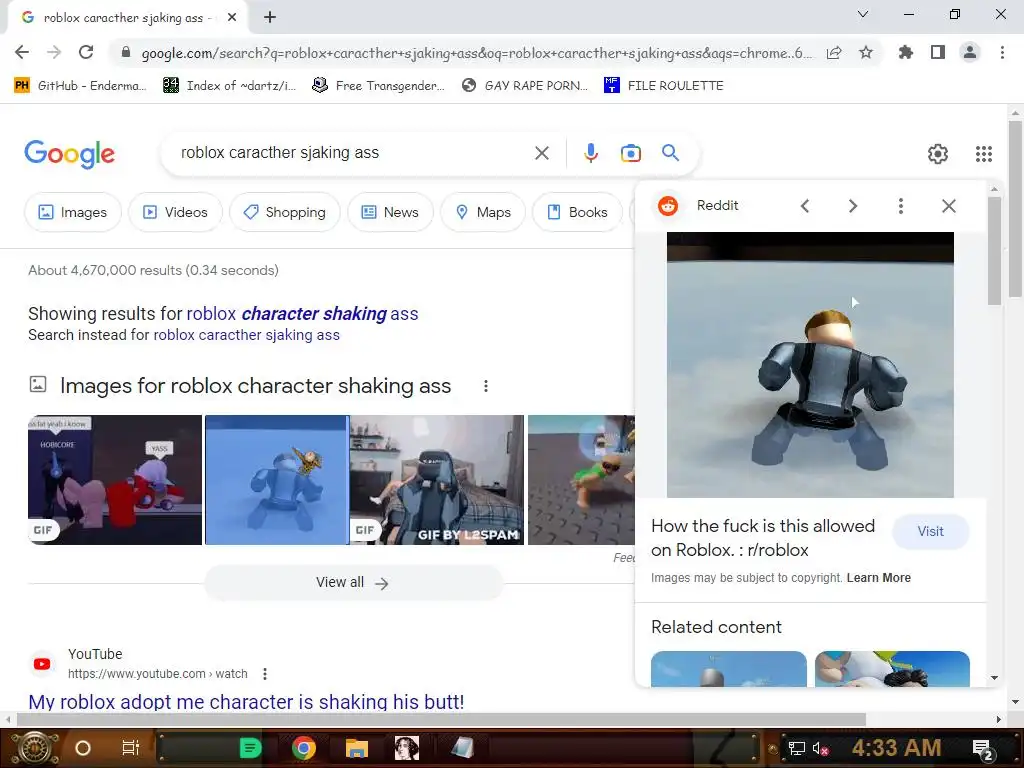Image resolution: width=1024 pixels, height=768 pixels.
Task: Switch to the Videos filter
Action: tap(175, 212)
